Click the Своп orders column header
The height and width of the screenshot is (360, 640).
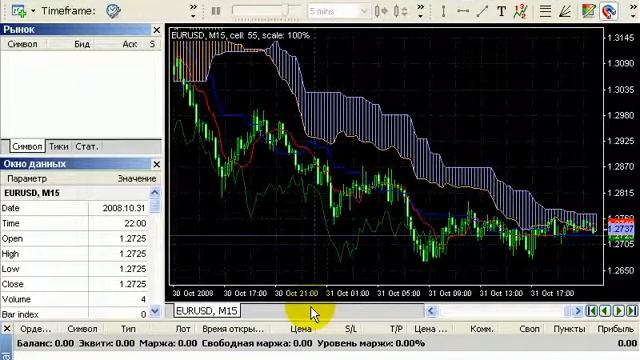(x=529, y=329)
